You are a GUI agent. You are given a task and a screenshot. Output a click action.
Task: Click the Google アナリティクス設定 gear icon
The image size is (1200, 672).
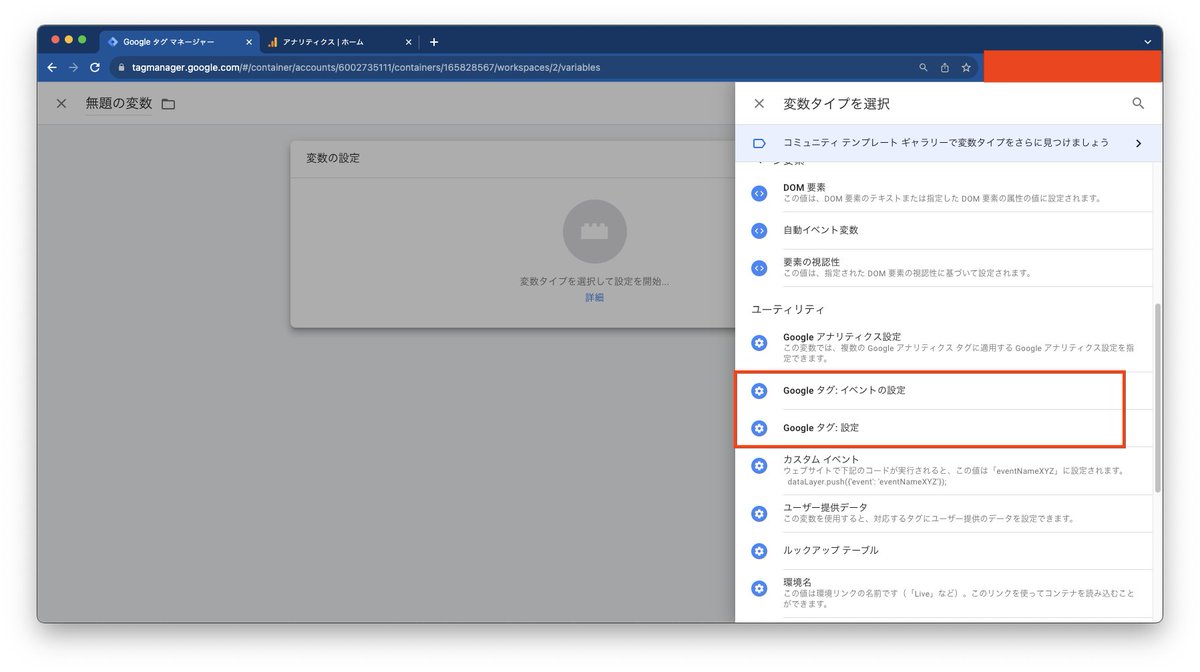759,342
